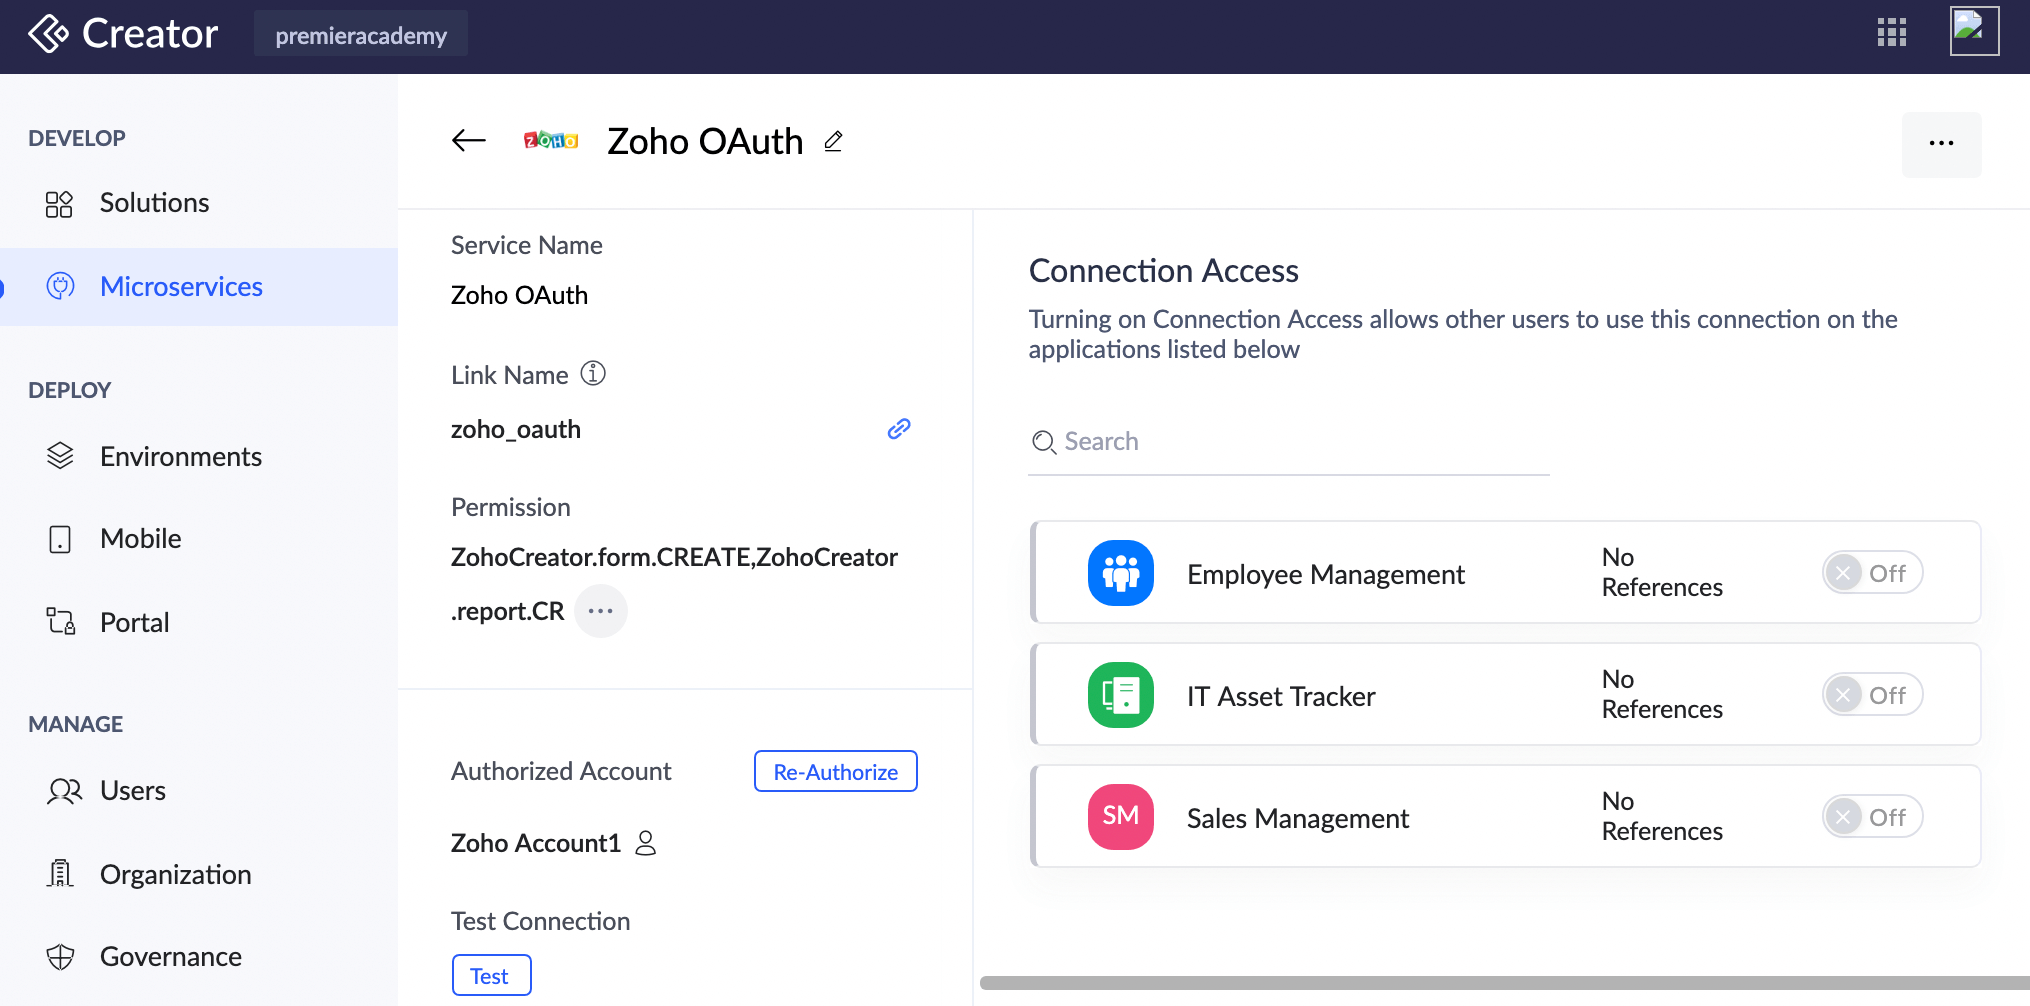Click the horizontal scrollbar at the bottom

[x=1505, y=983]
